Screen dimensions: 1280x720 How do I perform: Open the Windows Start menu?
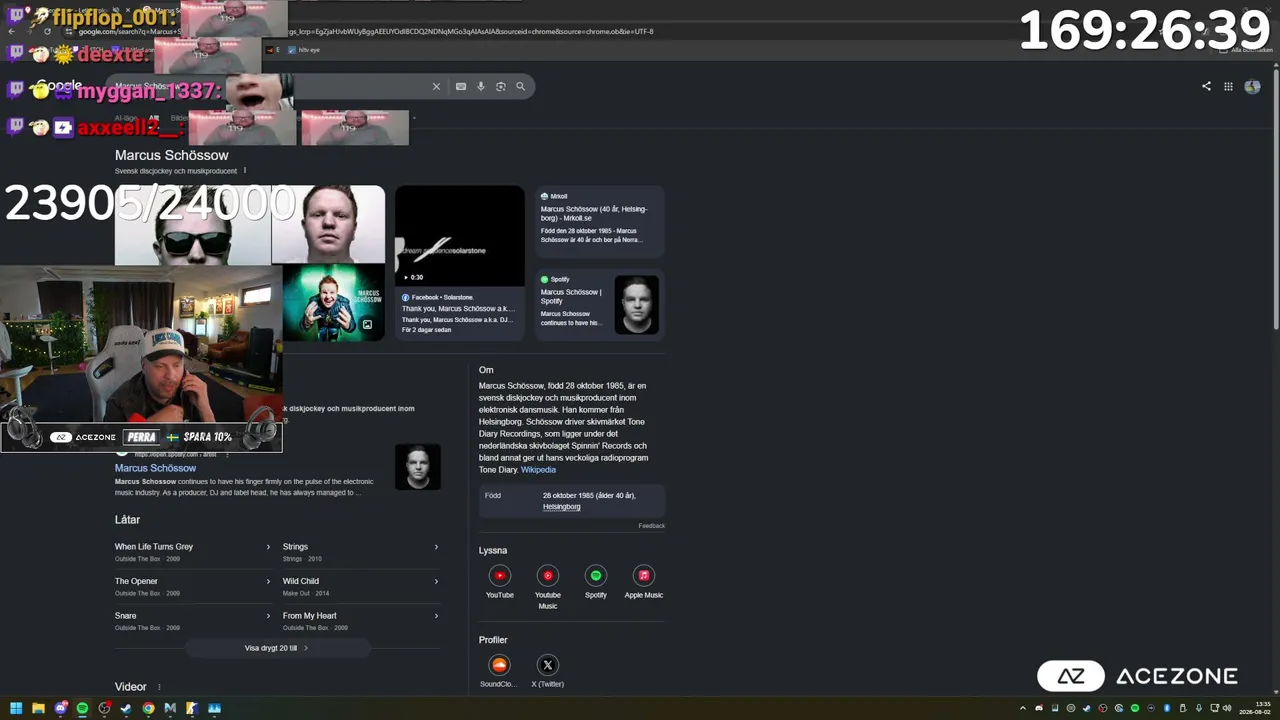point(16,709)
